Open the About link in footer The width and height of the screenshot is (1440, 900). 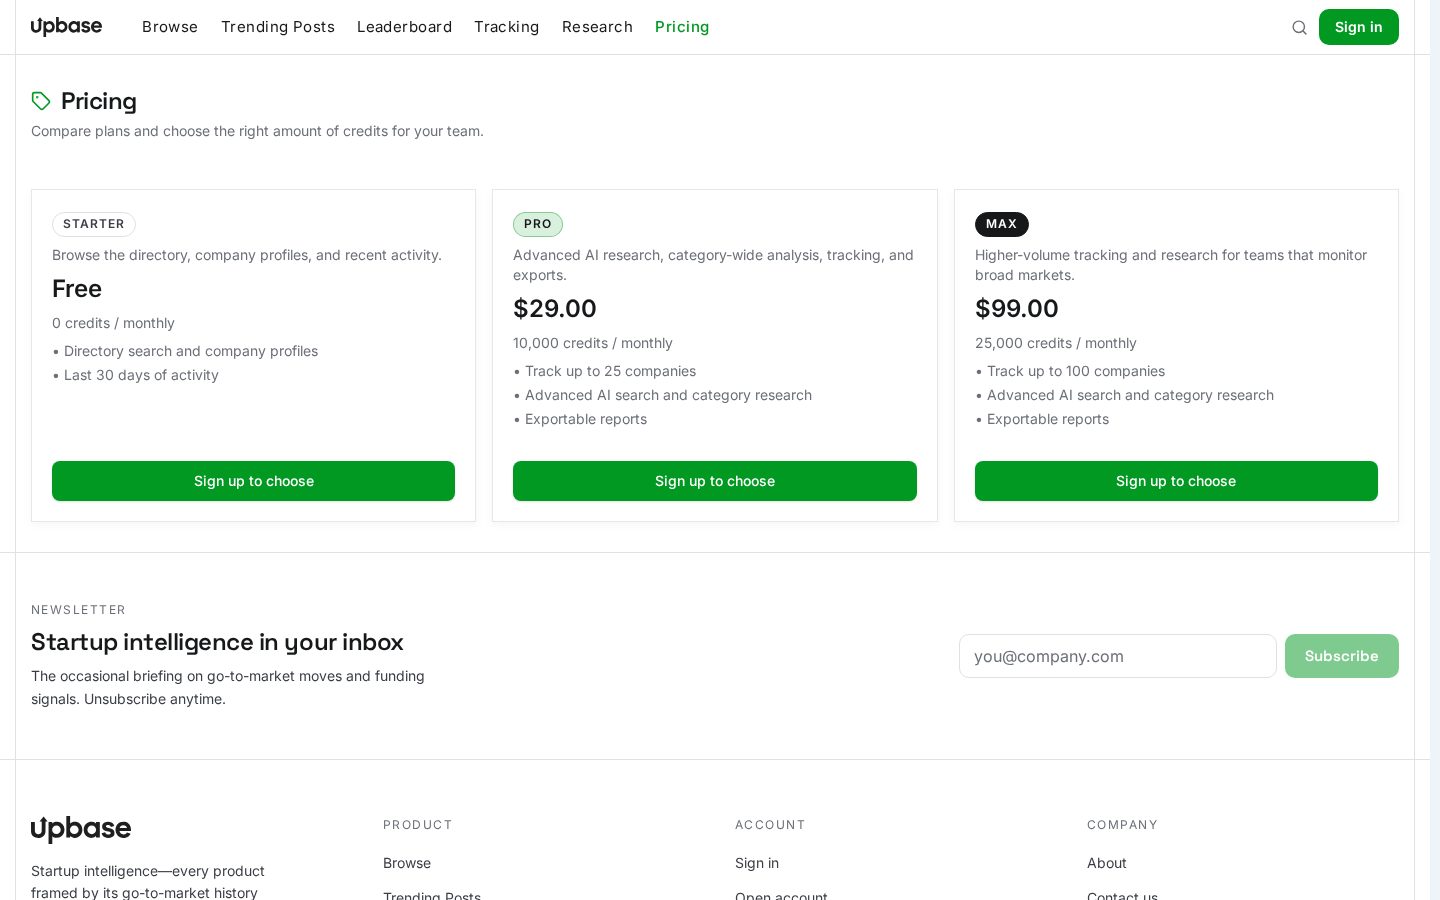[x=1107, y=863]
